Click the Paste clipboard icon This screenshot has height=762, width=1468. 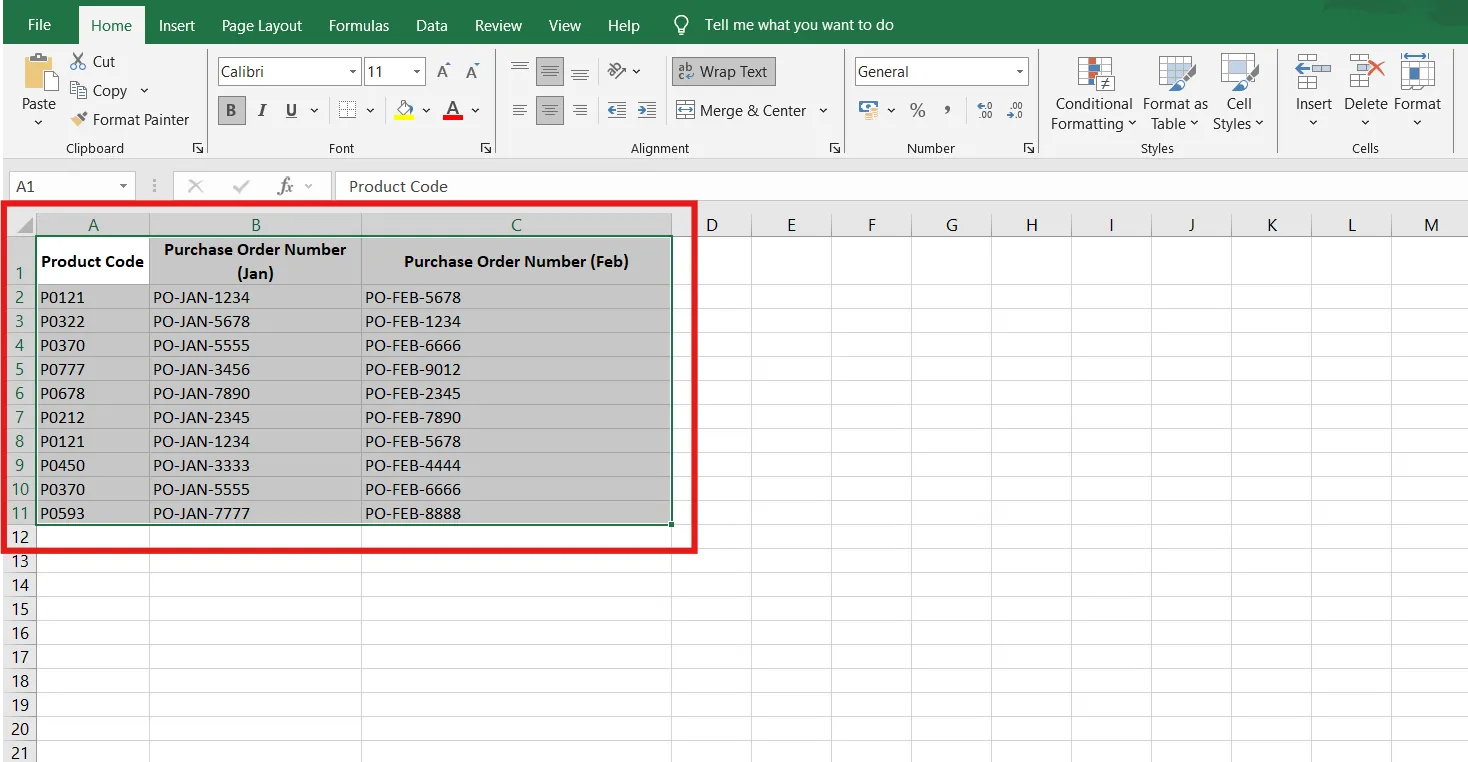coord(39,73)
